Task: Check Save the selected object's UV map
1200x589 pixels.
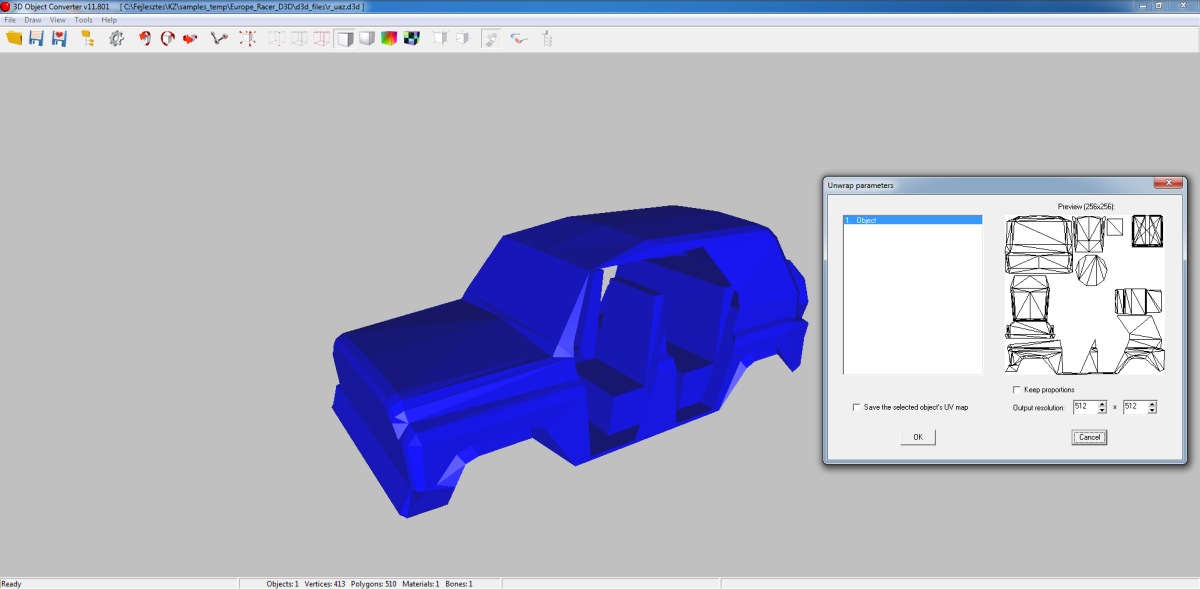Action: tap(856, 407)
